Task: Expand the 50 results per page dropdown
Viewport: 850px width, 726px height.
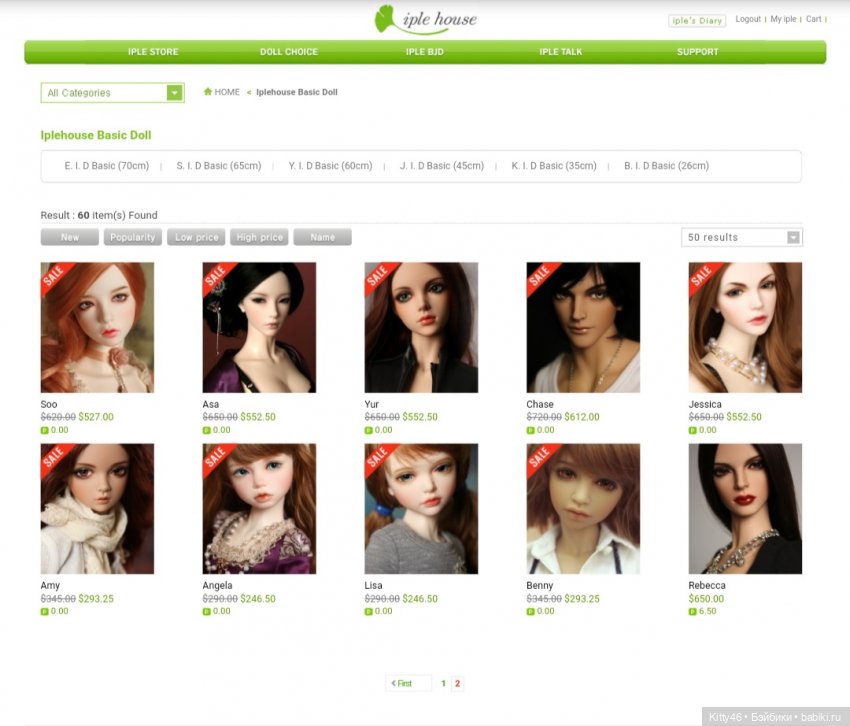Action: point(741,237)
